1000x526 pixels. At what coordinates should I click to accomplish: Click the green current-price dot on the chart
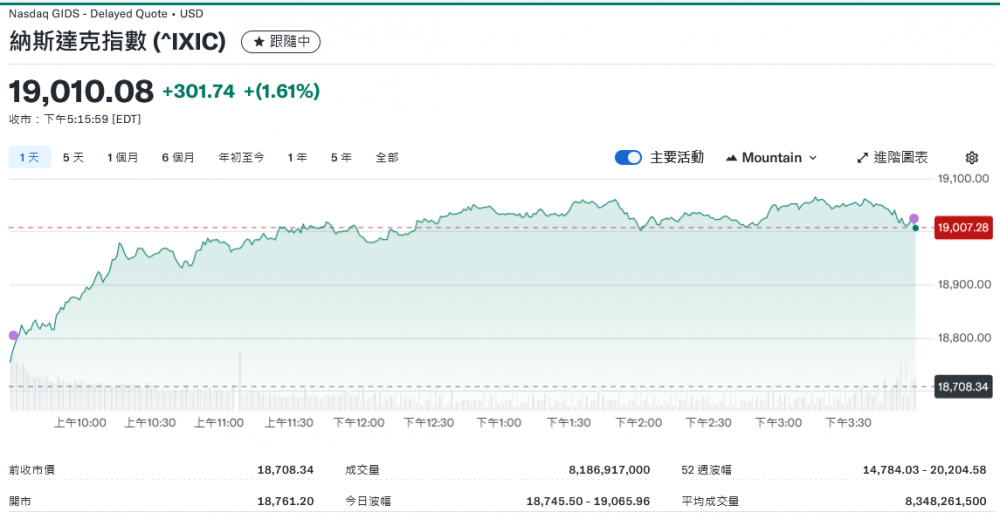pyautogui.click(x=915, y=228)
